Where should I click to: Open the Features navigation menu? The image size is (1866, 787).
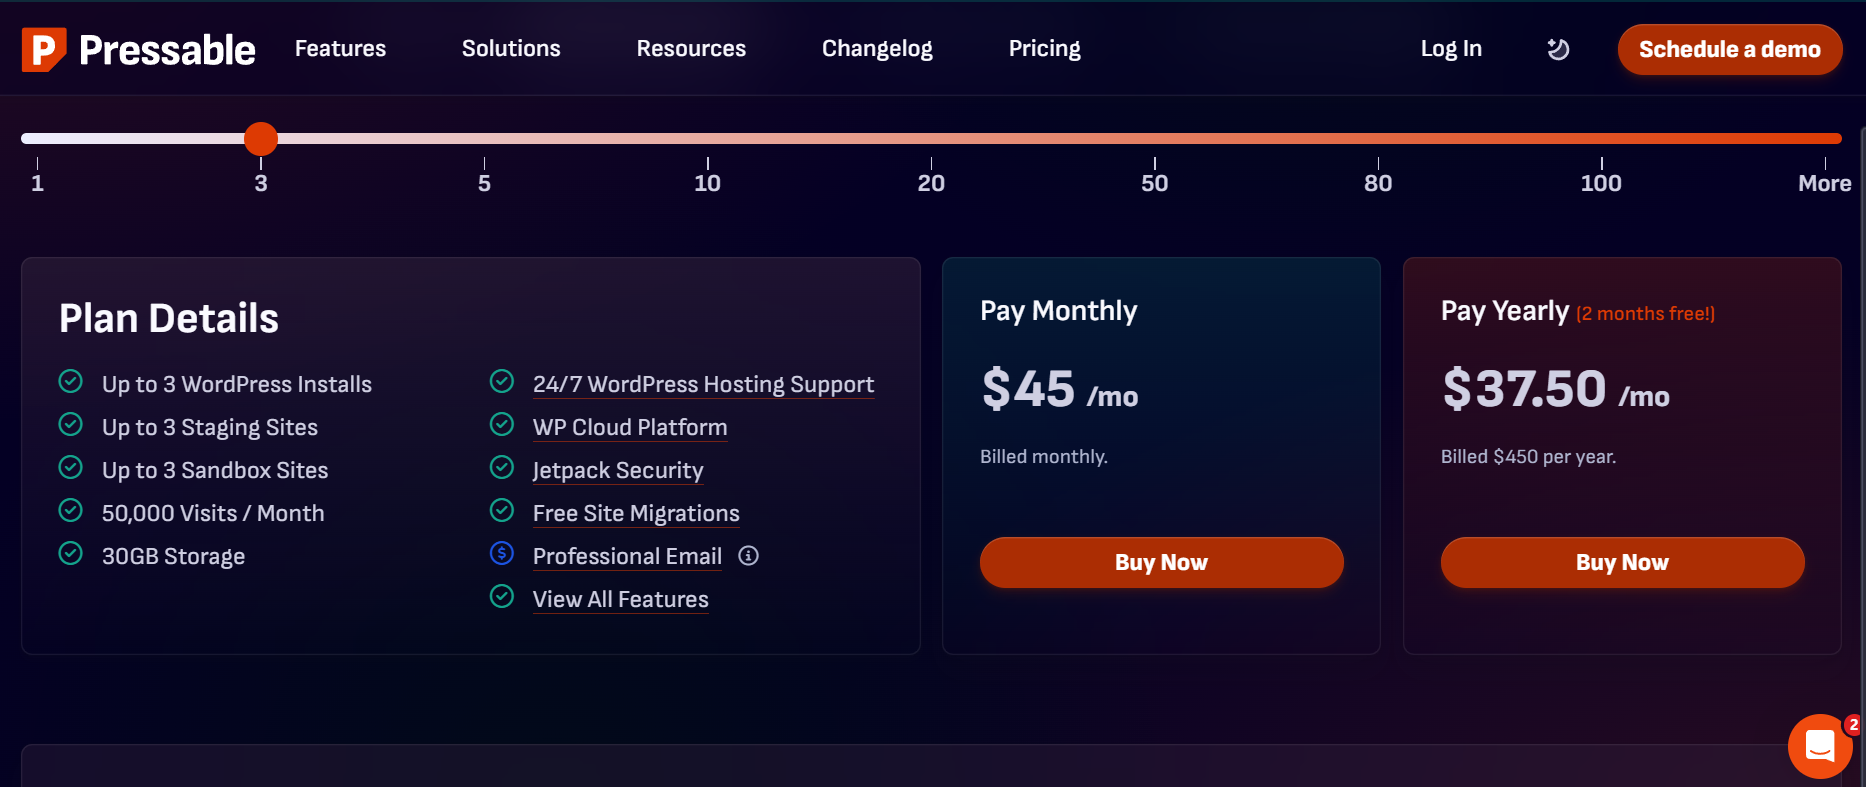tap(340, 49)
